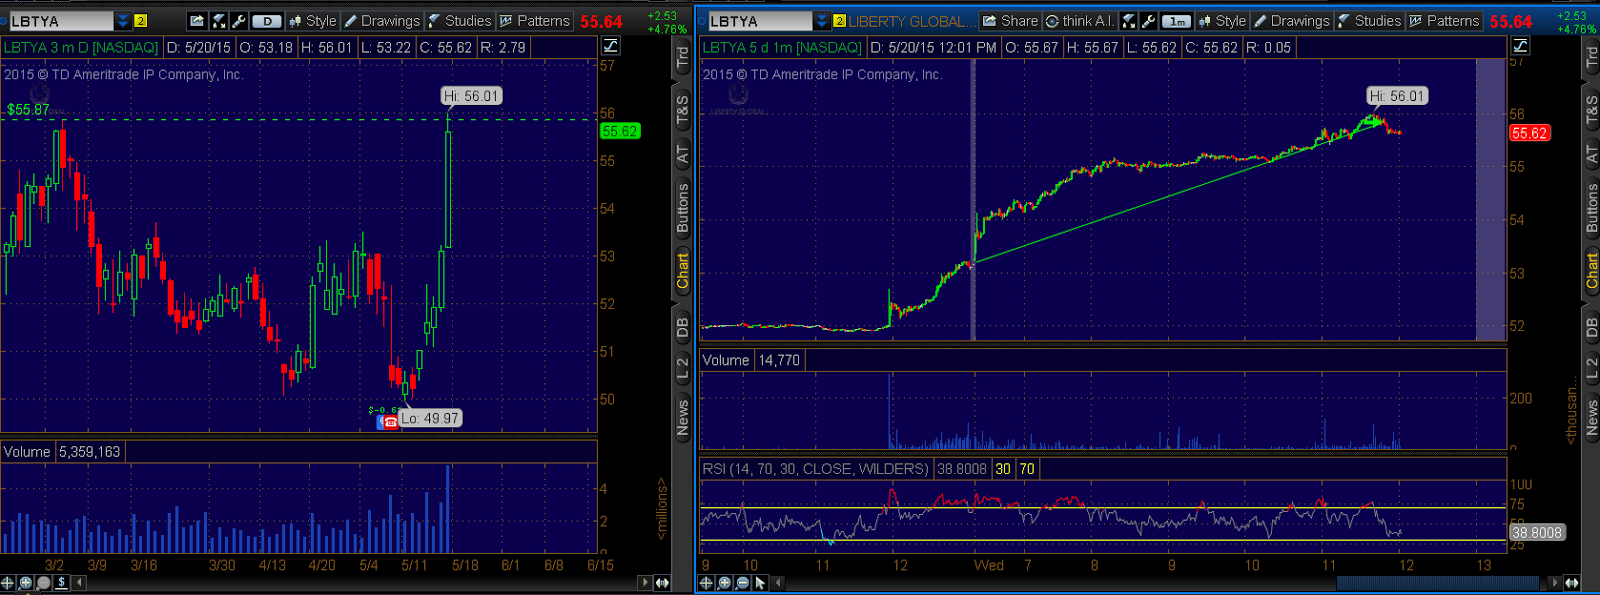Select pan crosshair tool under right chart
Screen dimensions: 1600x595
click(x=706, y=582)
